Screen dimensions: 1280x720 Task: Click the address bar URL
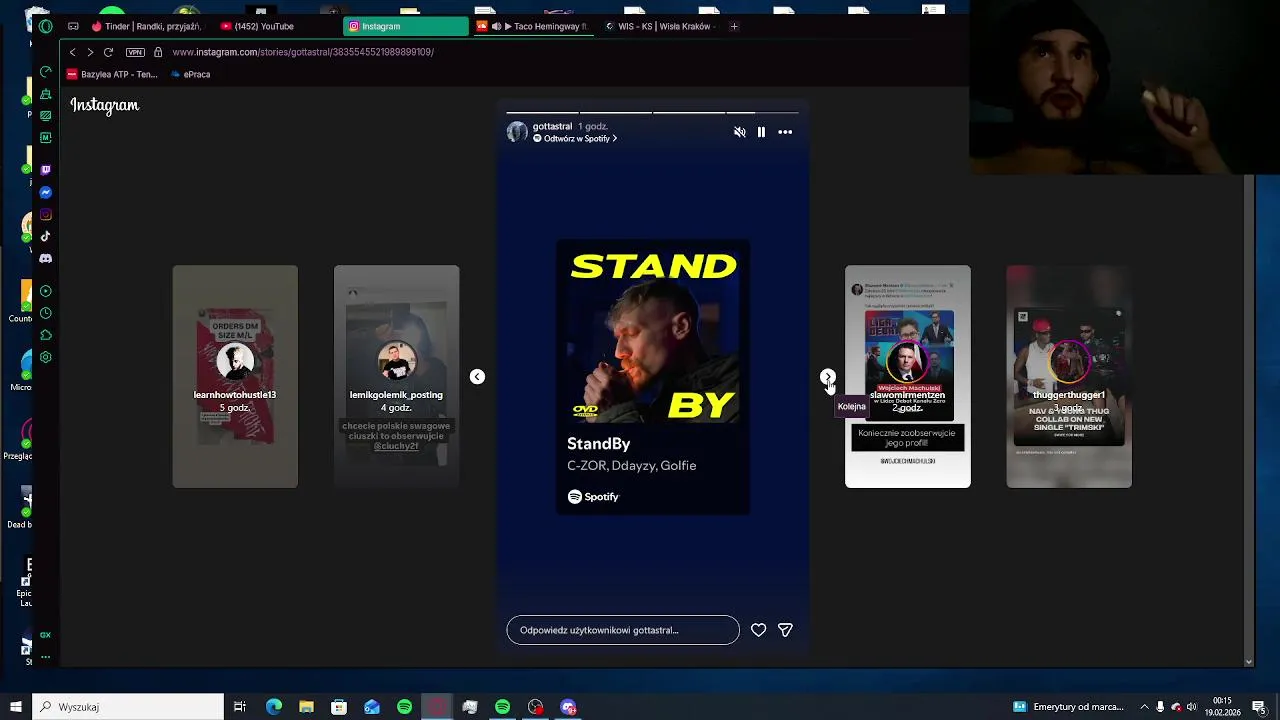click(303, 52)
